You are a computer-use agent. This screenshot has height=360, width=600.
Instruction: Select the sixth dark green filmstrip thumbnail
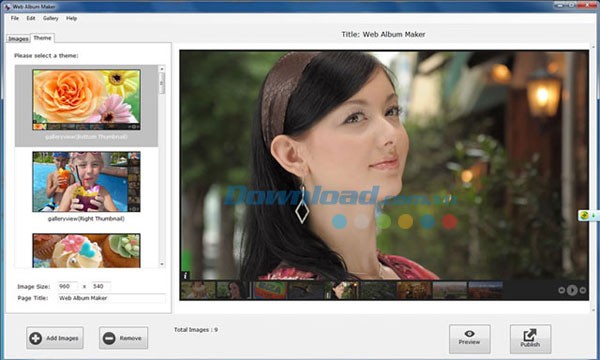[x=378, y=290]
